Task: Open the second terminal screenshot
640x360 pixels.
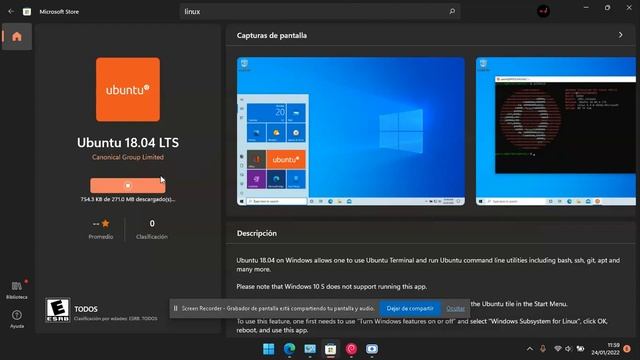Action: point(556,131)
